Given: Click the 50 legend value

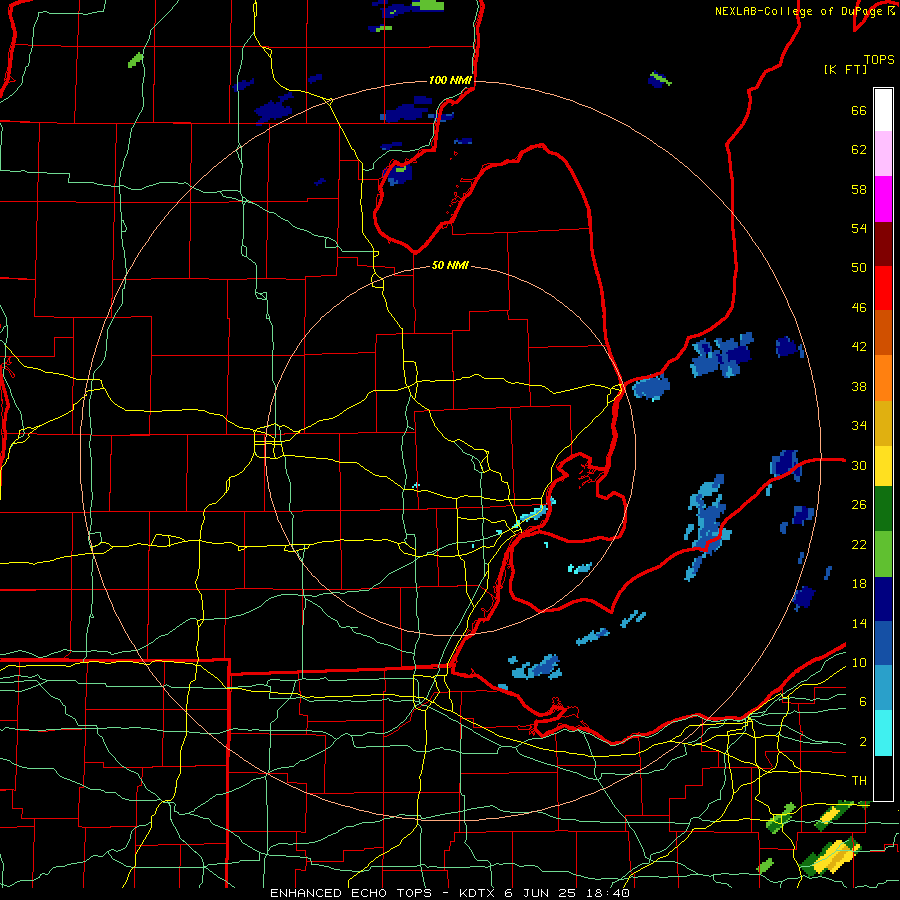Looking at the screenshot, I should coord(859,268).
